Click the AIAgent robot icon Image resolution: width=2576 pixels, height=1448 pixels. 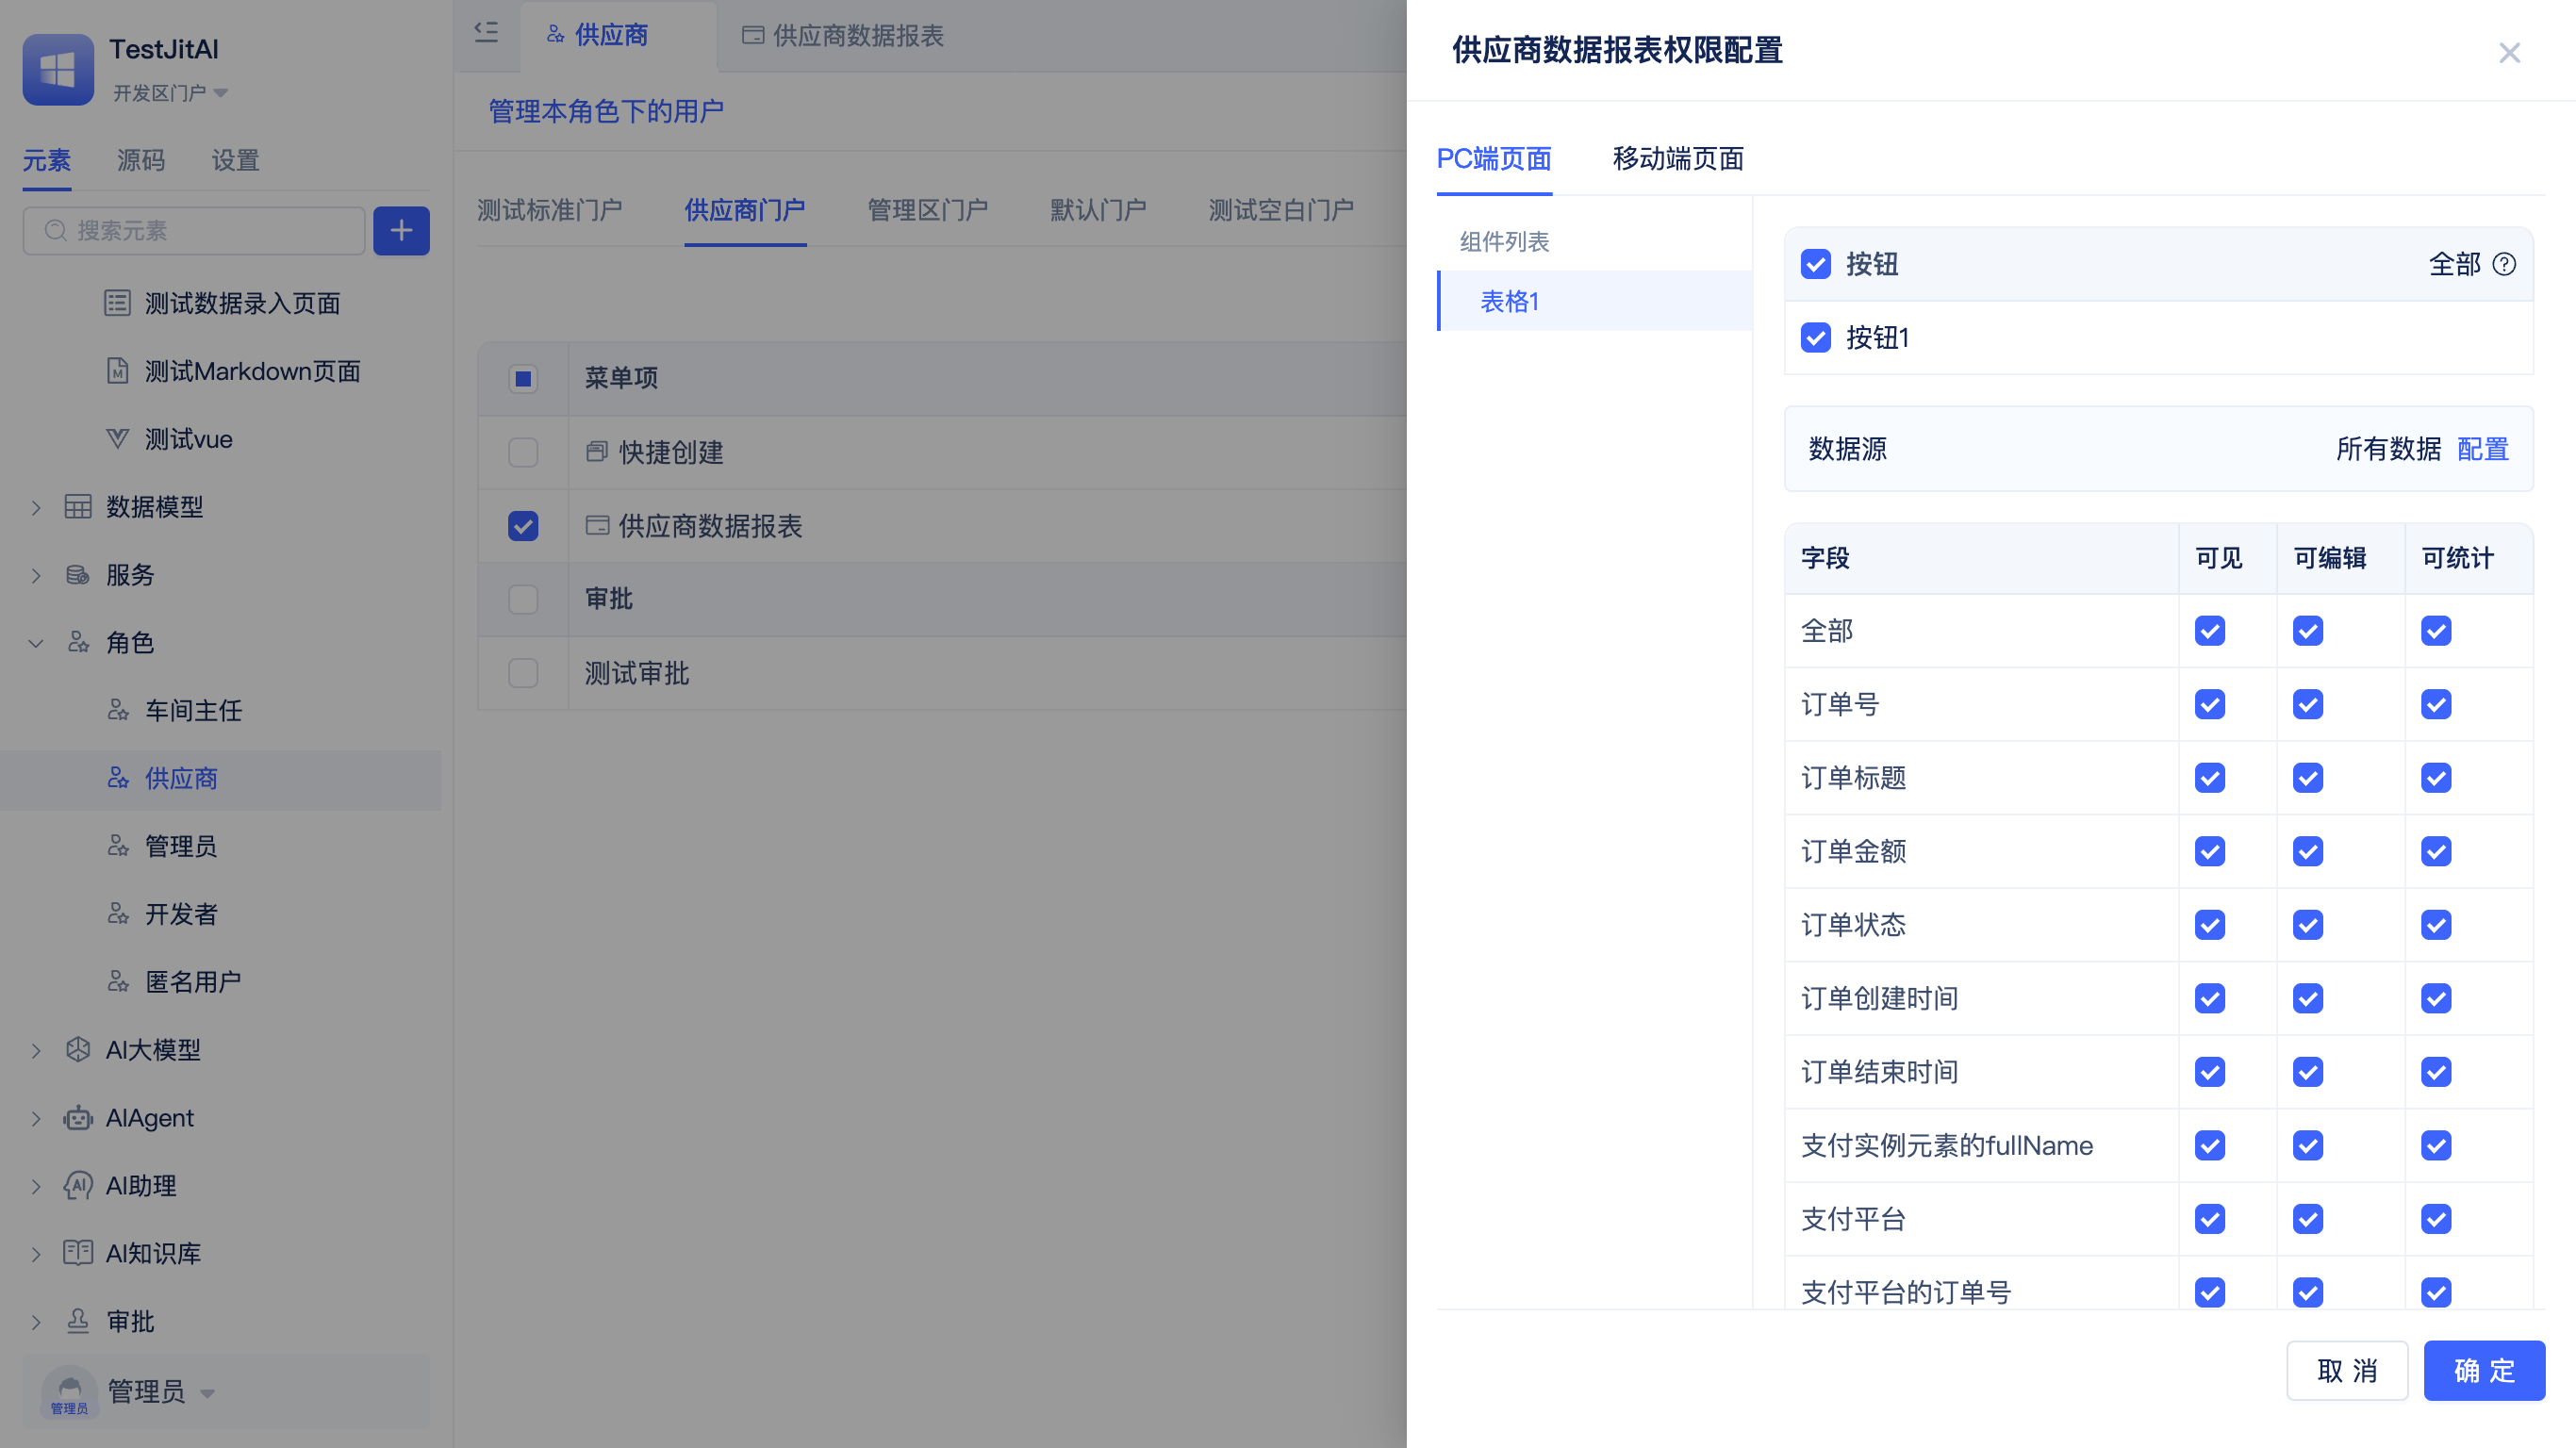(x=78, y=1118)
